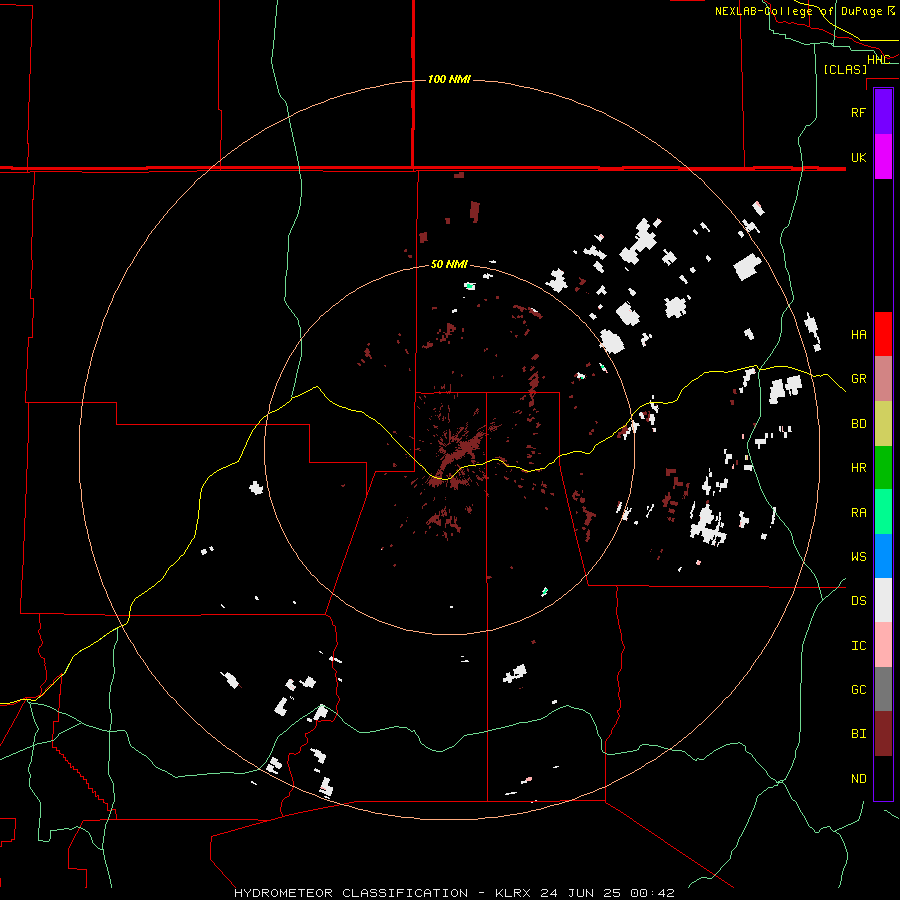Image resolution: width=900 pixels, height=900 pixels.
Task: Click the HHC product code text
Action: 878,60
